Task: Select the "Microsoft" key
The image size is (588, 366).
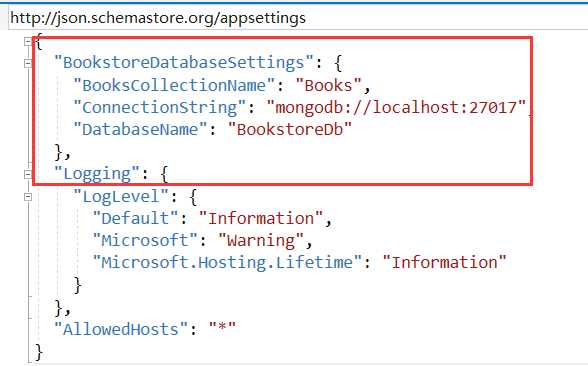Action: click(x=145, y=240)
